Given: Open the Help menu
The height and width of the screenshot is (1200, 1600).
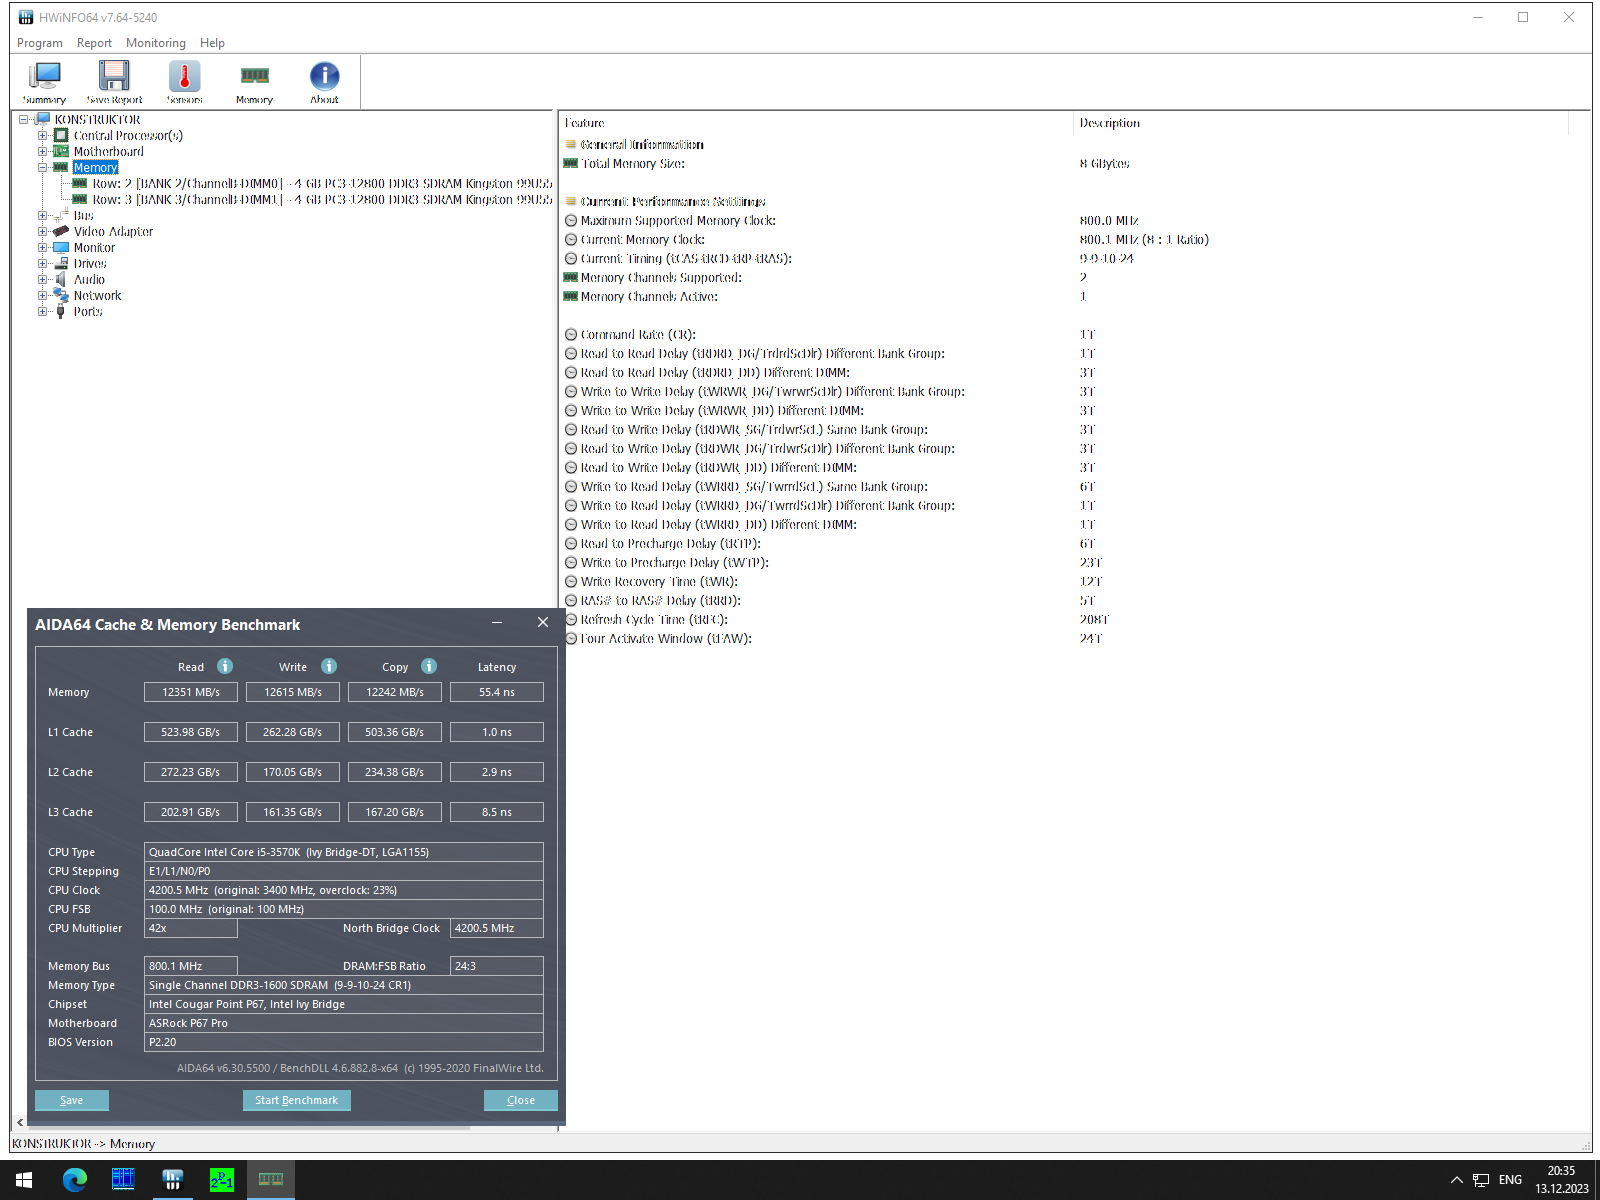Looking at the screenshot, I should click(212, 43).
